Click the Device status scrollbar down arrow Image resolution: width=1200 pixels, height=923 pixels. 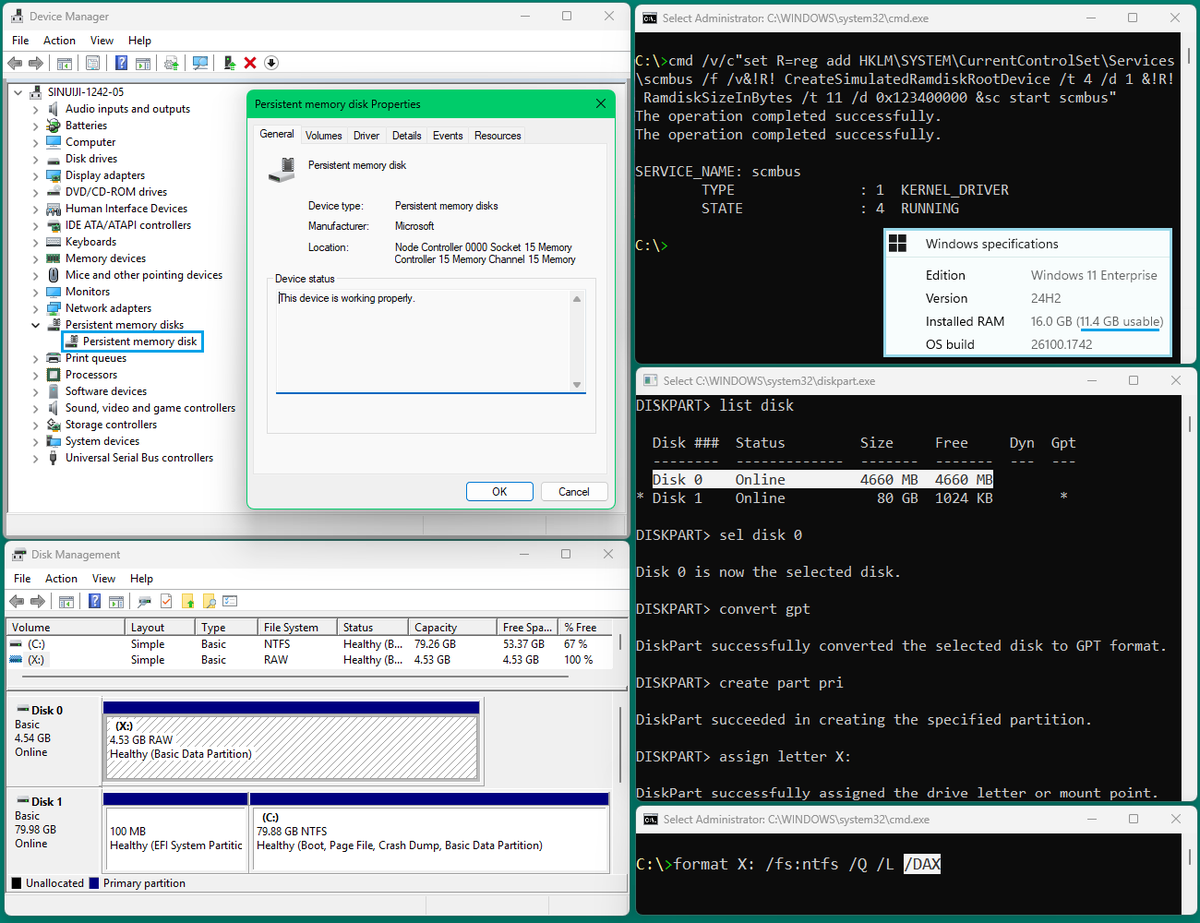tap(577, 385)
